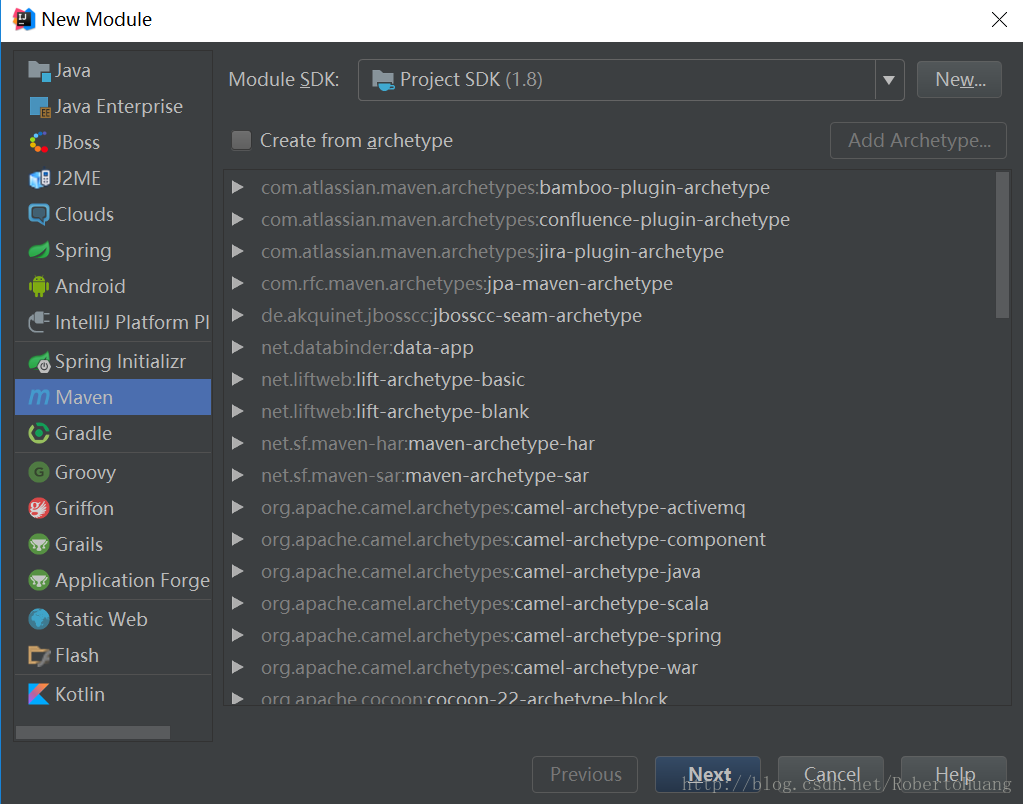Select the Android robot icon
Viewport: 1023px width, 804px height.
pyautogui.click(x=39, y=286)
